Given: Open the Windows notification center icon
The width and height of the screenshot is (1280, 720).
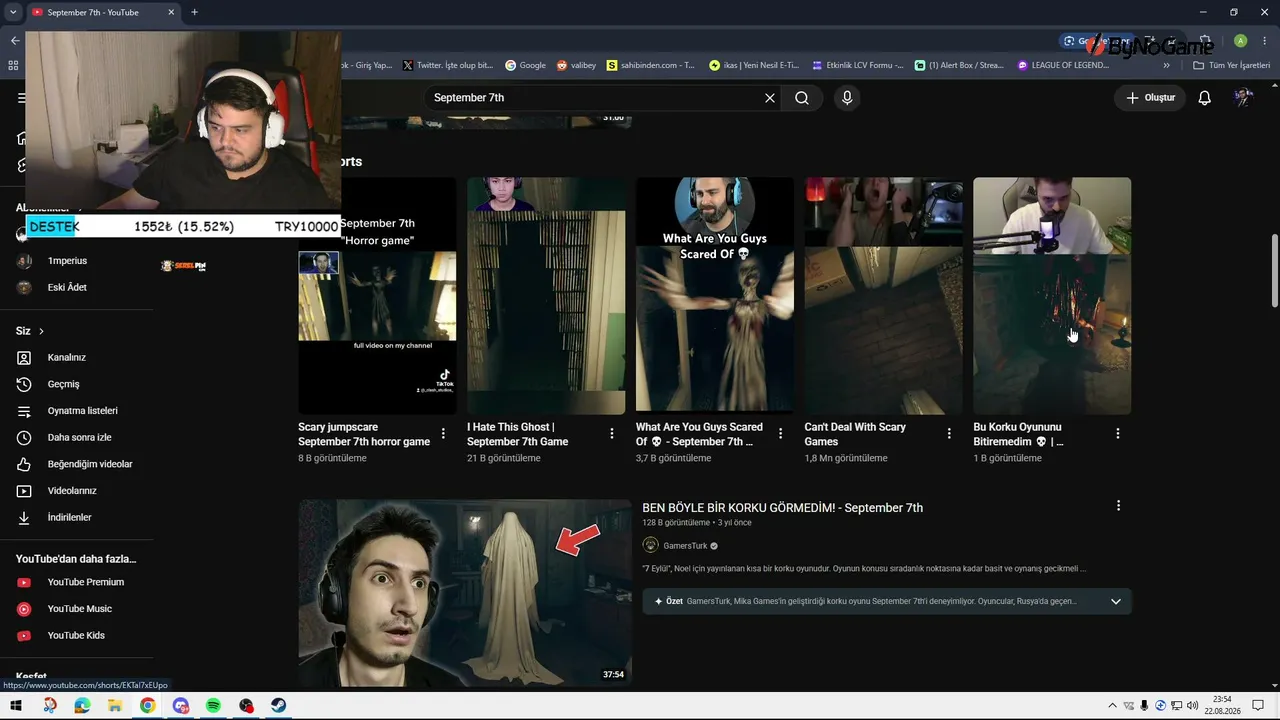Looking at the screenshot, I should point(1258,706).
